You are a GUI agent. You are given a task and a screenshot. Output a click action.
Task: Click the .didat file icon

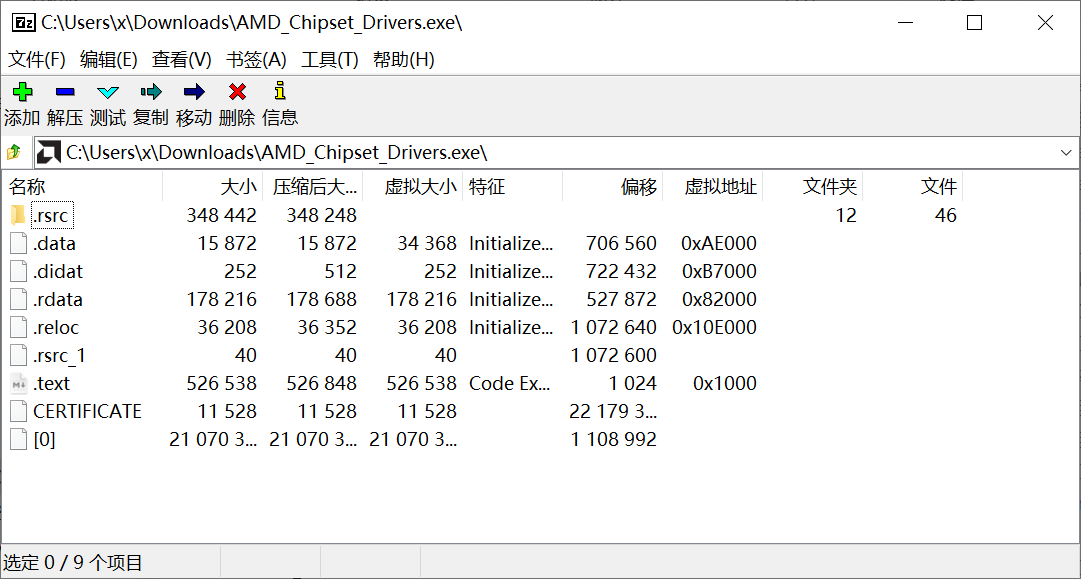pyautogui.click(x=19, y=272)
